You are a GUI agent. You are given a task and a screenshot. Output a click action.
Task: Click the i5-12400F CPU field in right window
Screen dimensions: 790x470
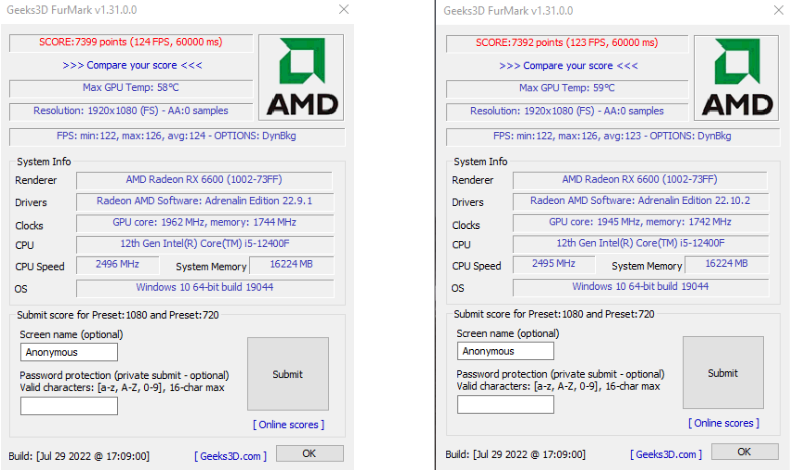tap(640, 243)
